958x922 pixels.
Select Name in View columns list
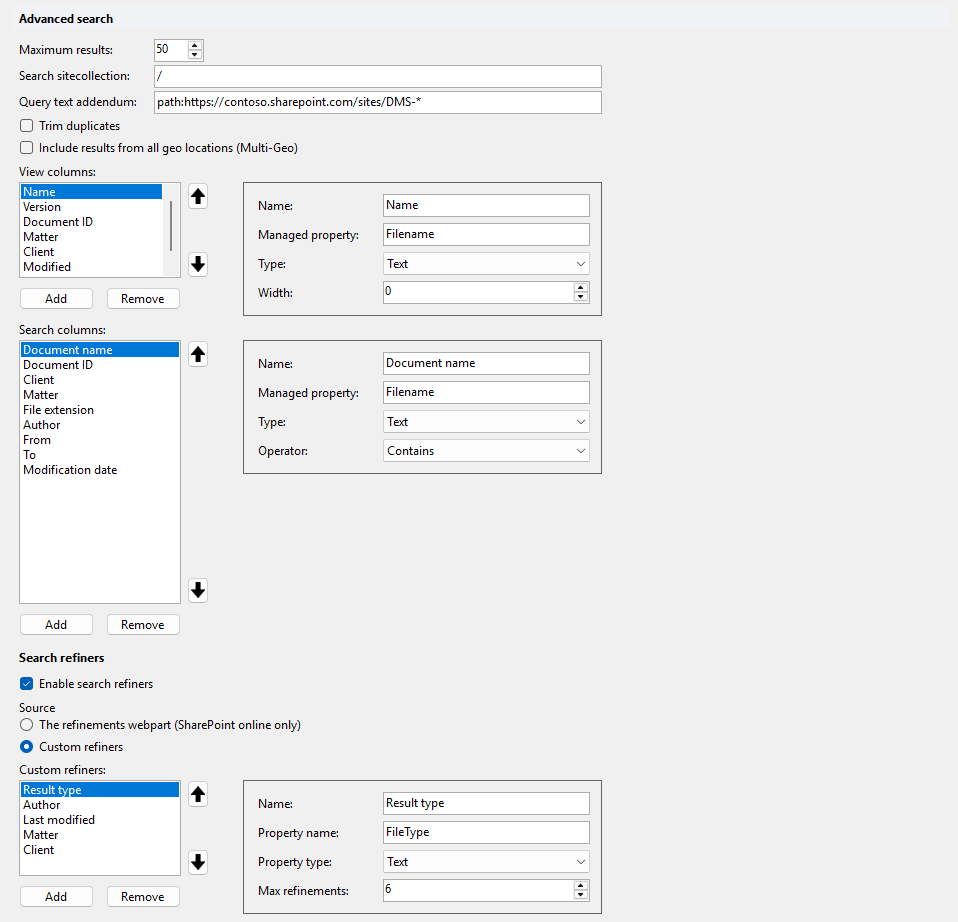coord(92,192)
